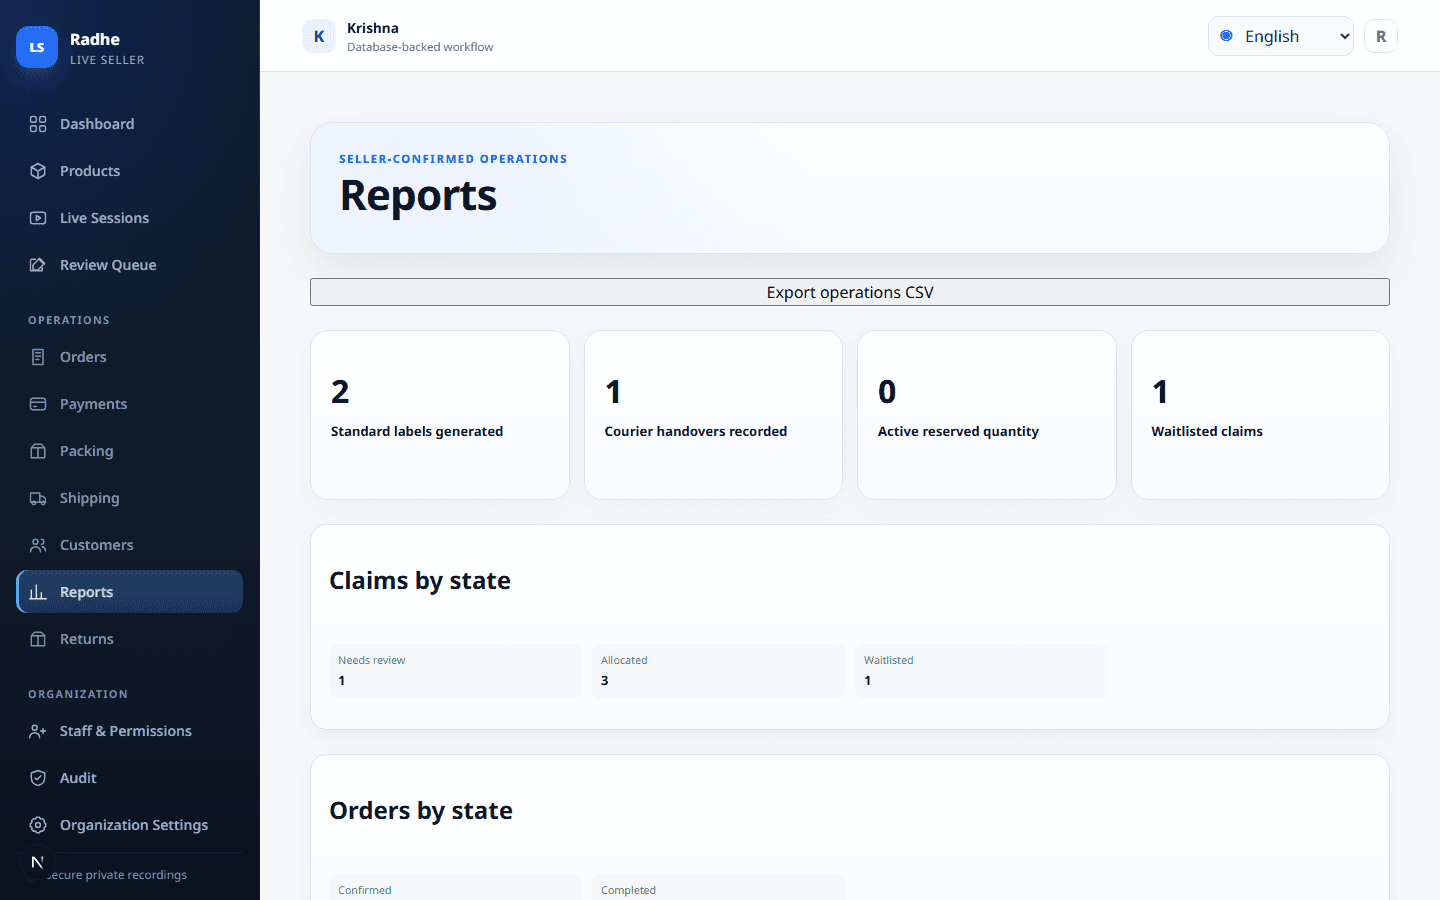Click the Courier handovers recorded label
This screenshot has height=900, width=1440.
[696, 431]
